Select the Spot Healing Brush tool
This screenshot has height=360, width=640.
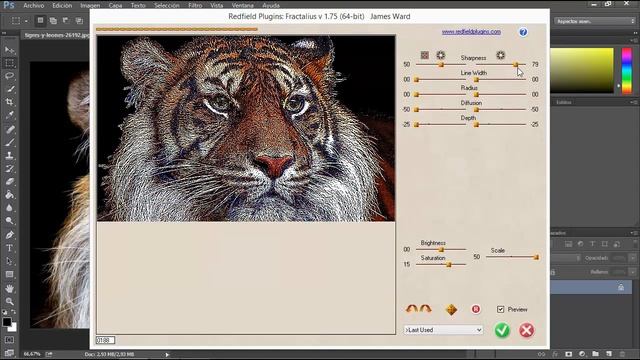(9, 129)
